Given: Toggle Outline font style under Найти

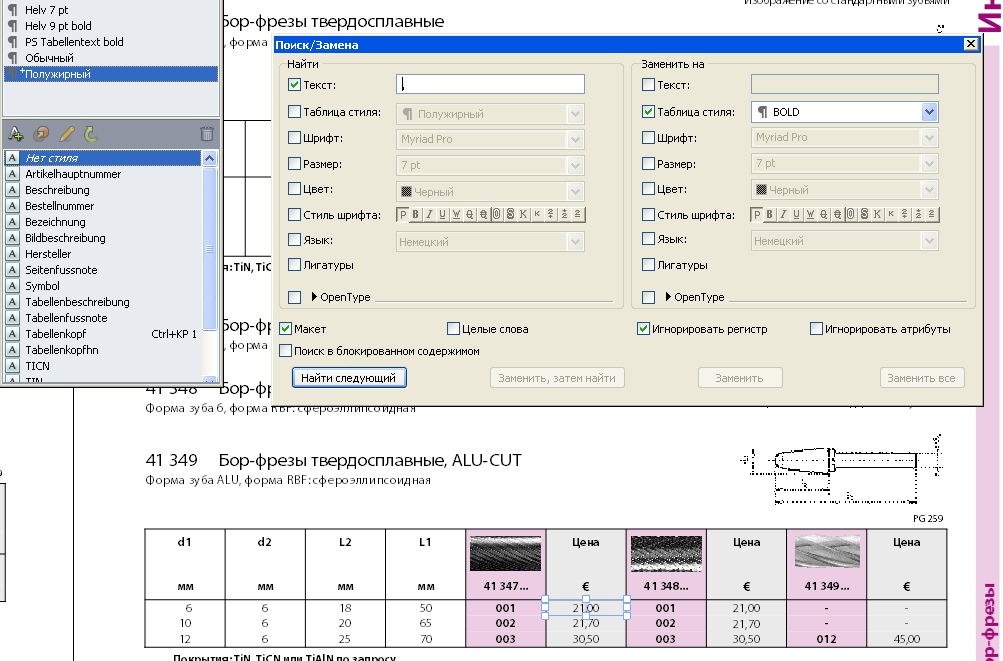Looking at the screenshot, I should [496, 215].
